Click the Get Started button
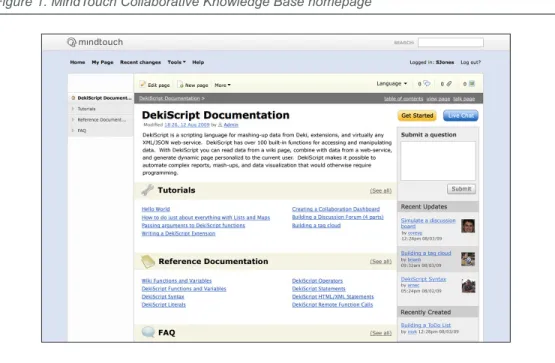555x363 pixels. coord(417,116)
